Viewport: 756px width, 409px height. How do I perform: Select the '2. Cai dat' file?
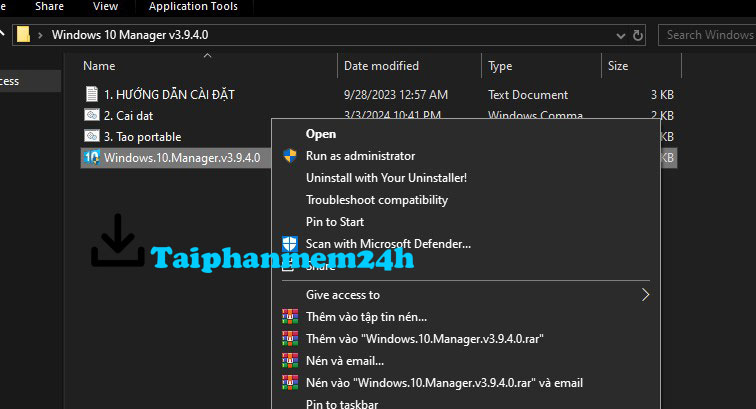coord(128,116)
